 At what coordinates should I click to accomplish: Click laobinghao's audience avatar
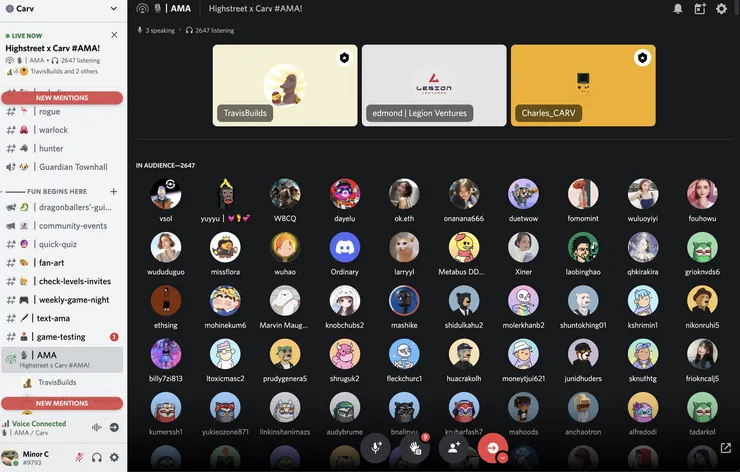(x=583, y=247)
